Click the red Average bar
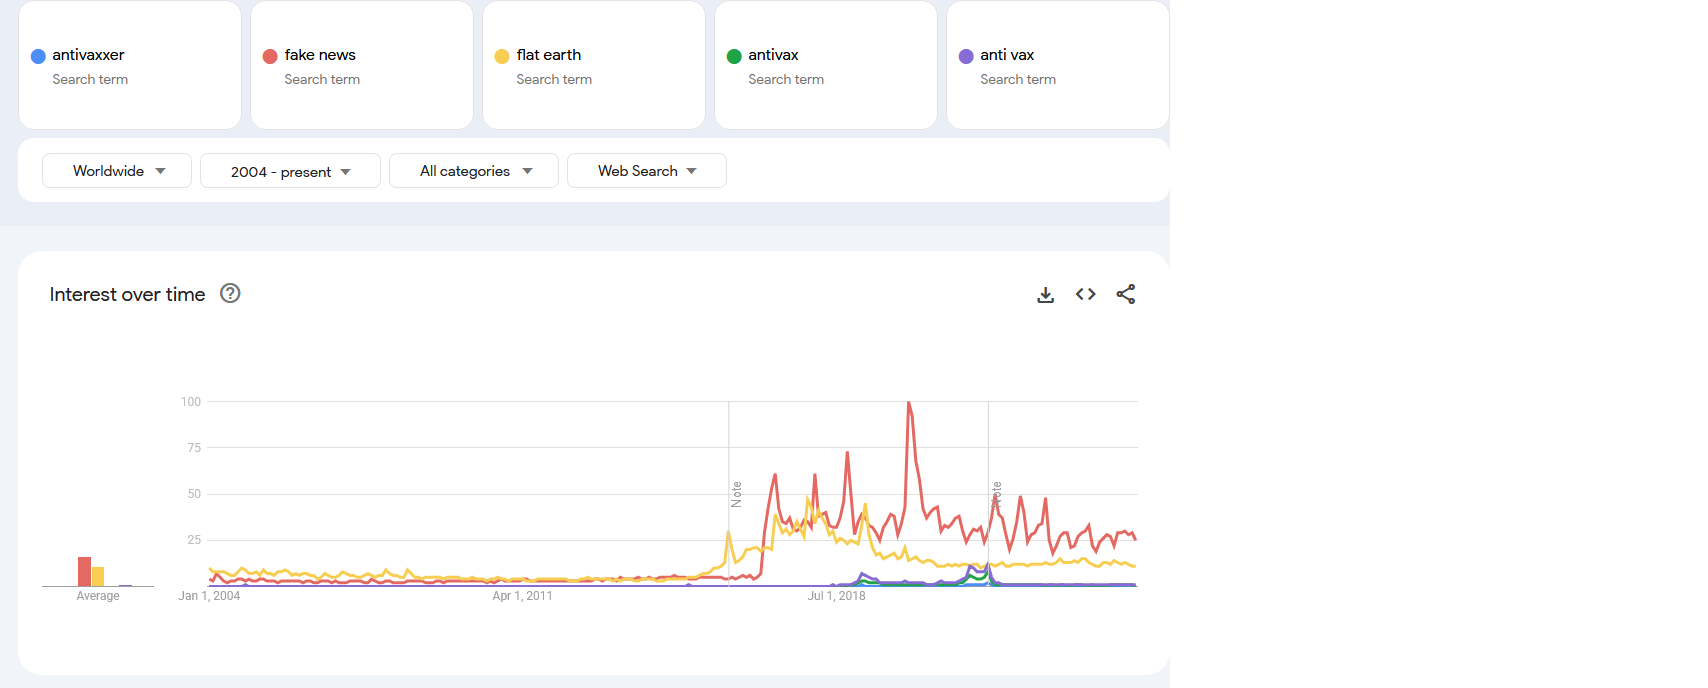This screenshot has width=1708, height=688. point(85,571)
